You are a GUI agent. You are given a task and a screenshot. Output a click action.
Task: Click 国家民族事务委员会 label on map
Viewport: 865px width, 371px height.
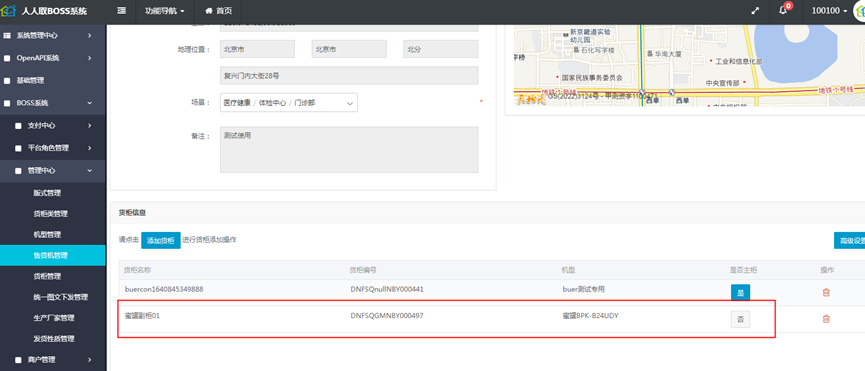click(x=592, y=78)
